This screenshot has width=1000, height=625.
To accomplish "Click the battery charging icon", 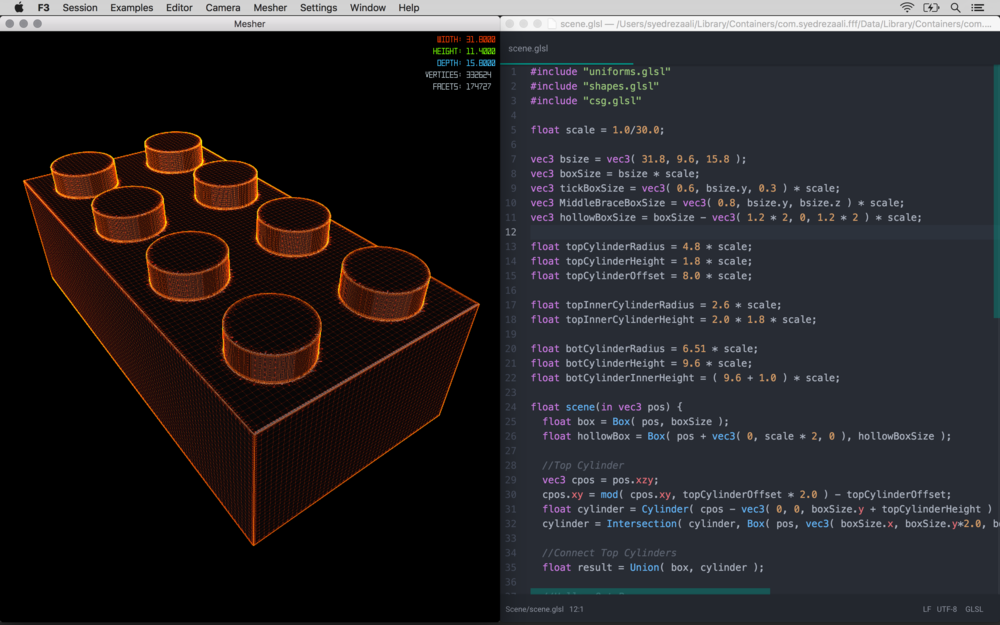I will pos(932,8).
